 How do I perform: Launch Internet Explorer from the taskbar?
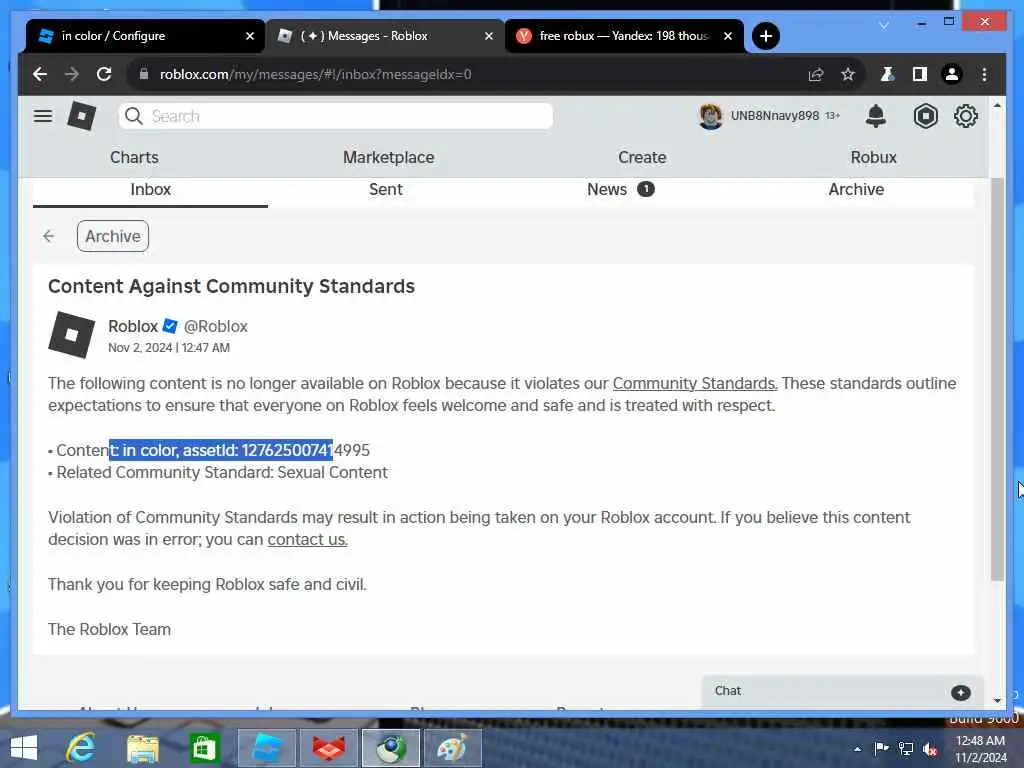(81, 748)
